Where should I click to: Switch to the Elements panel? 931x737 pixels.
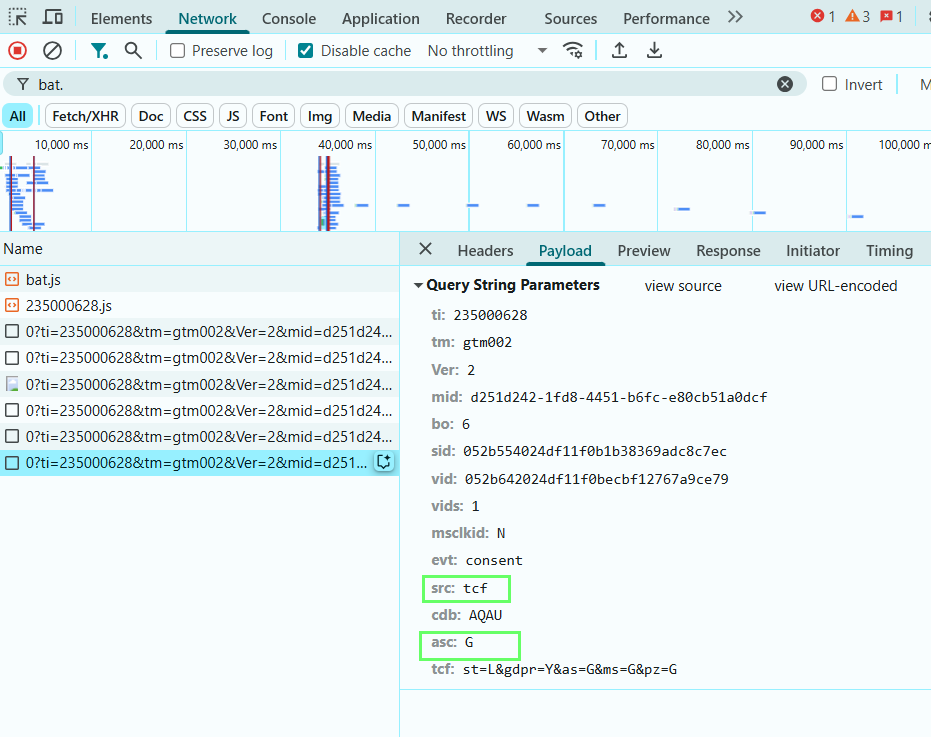121,18
